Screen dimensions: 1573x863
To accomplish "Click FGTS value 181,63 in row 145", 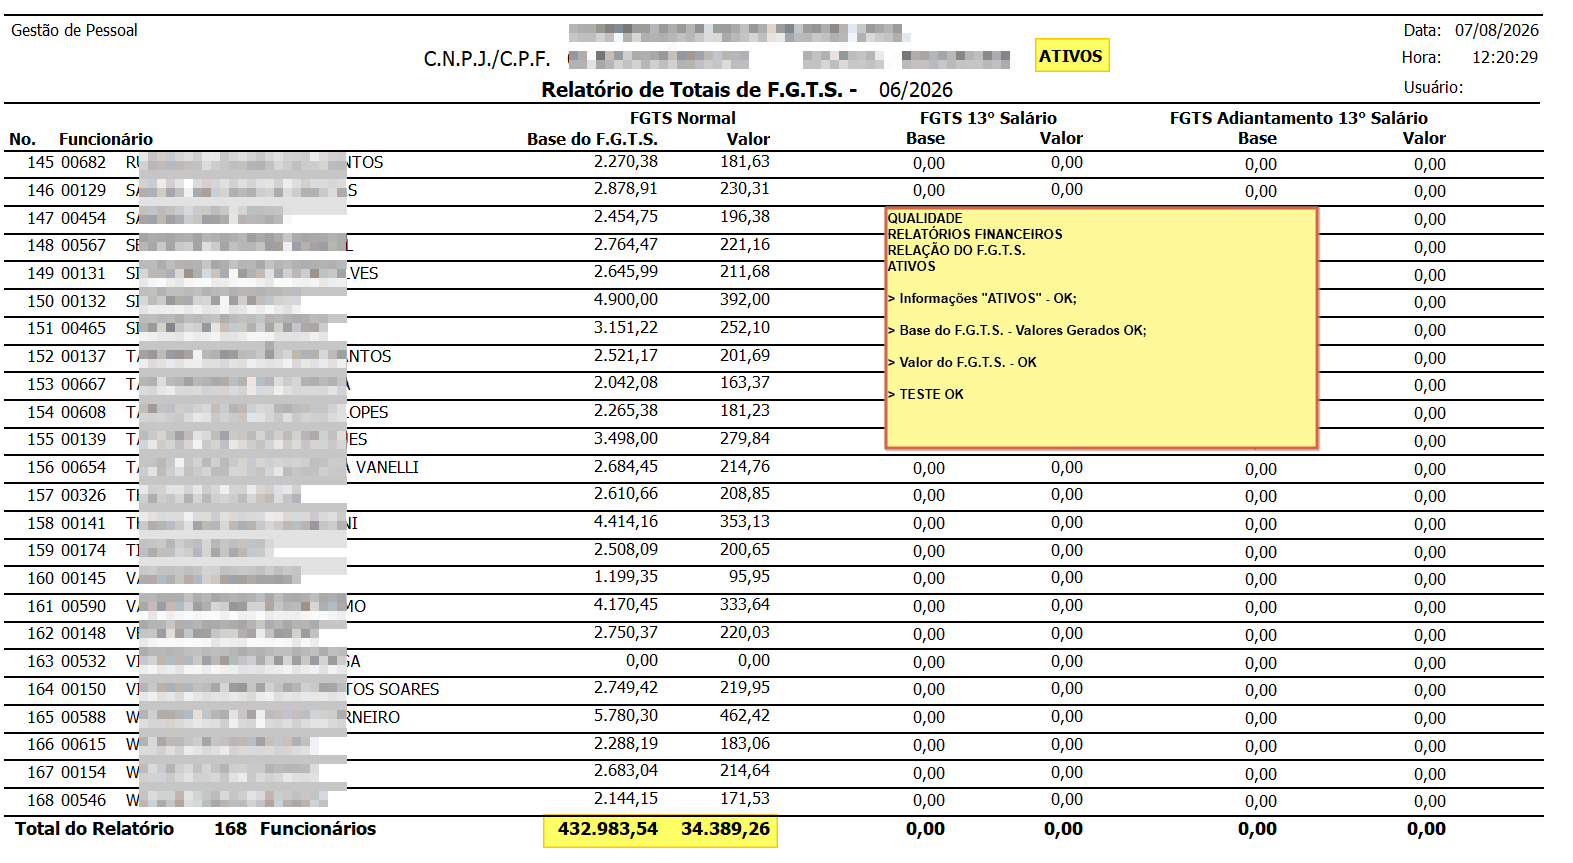I will click(x=744, y=161).
